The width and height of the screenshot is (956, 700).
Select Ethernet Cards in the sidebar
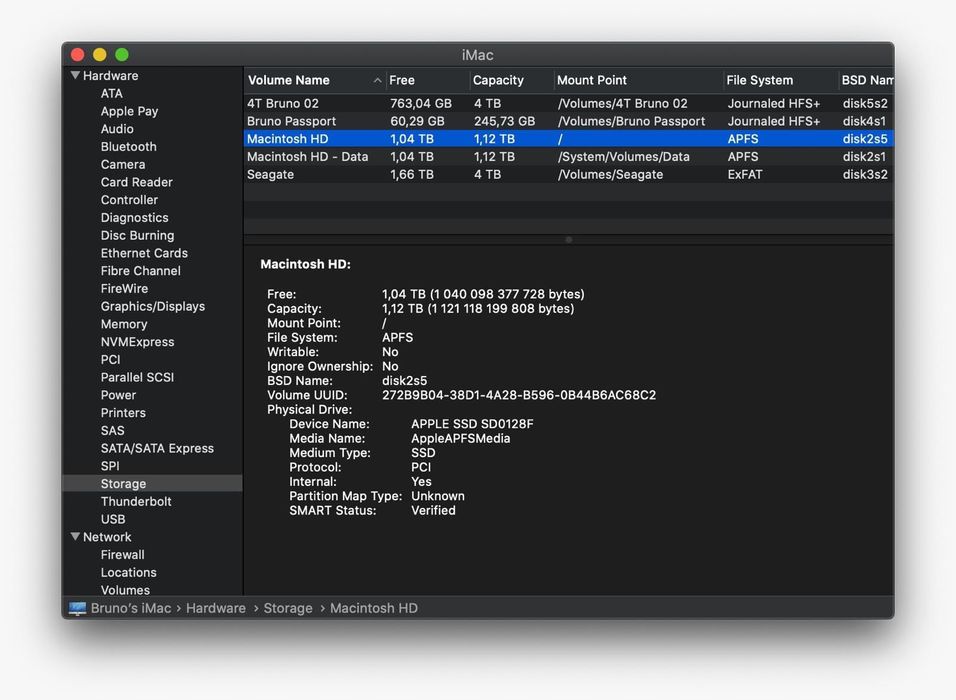click(x=144, y=253)
